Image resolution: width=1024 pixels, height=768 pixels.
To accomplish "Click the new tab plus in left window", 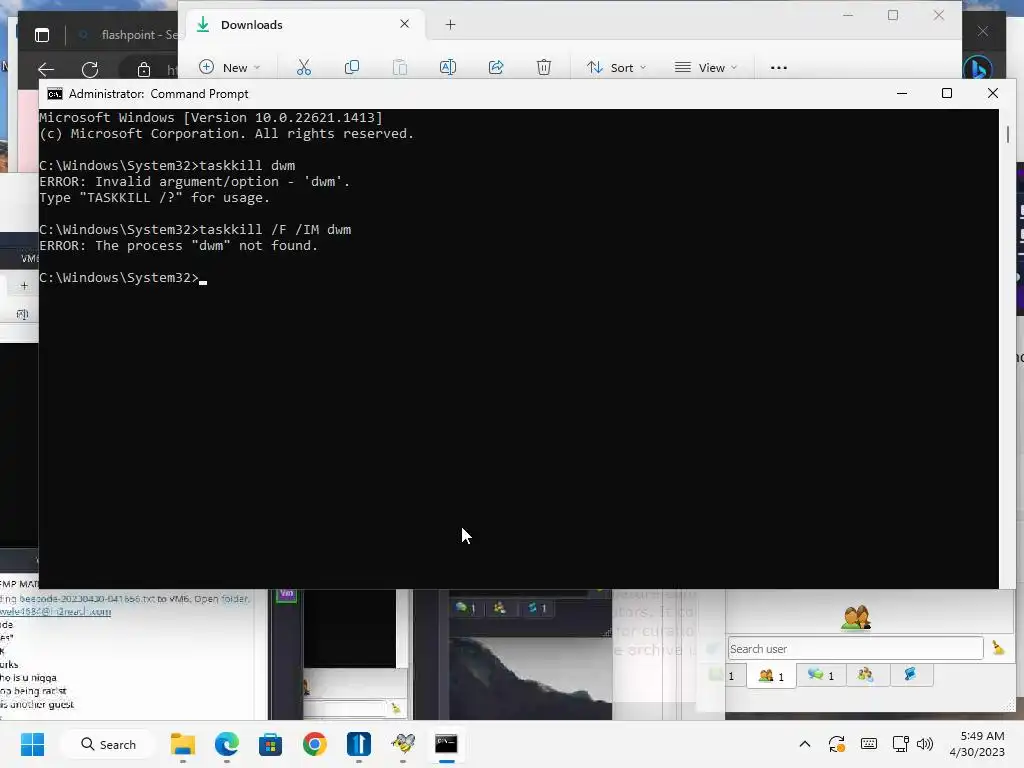I will (x=24, y=286).
